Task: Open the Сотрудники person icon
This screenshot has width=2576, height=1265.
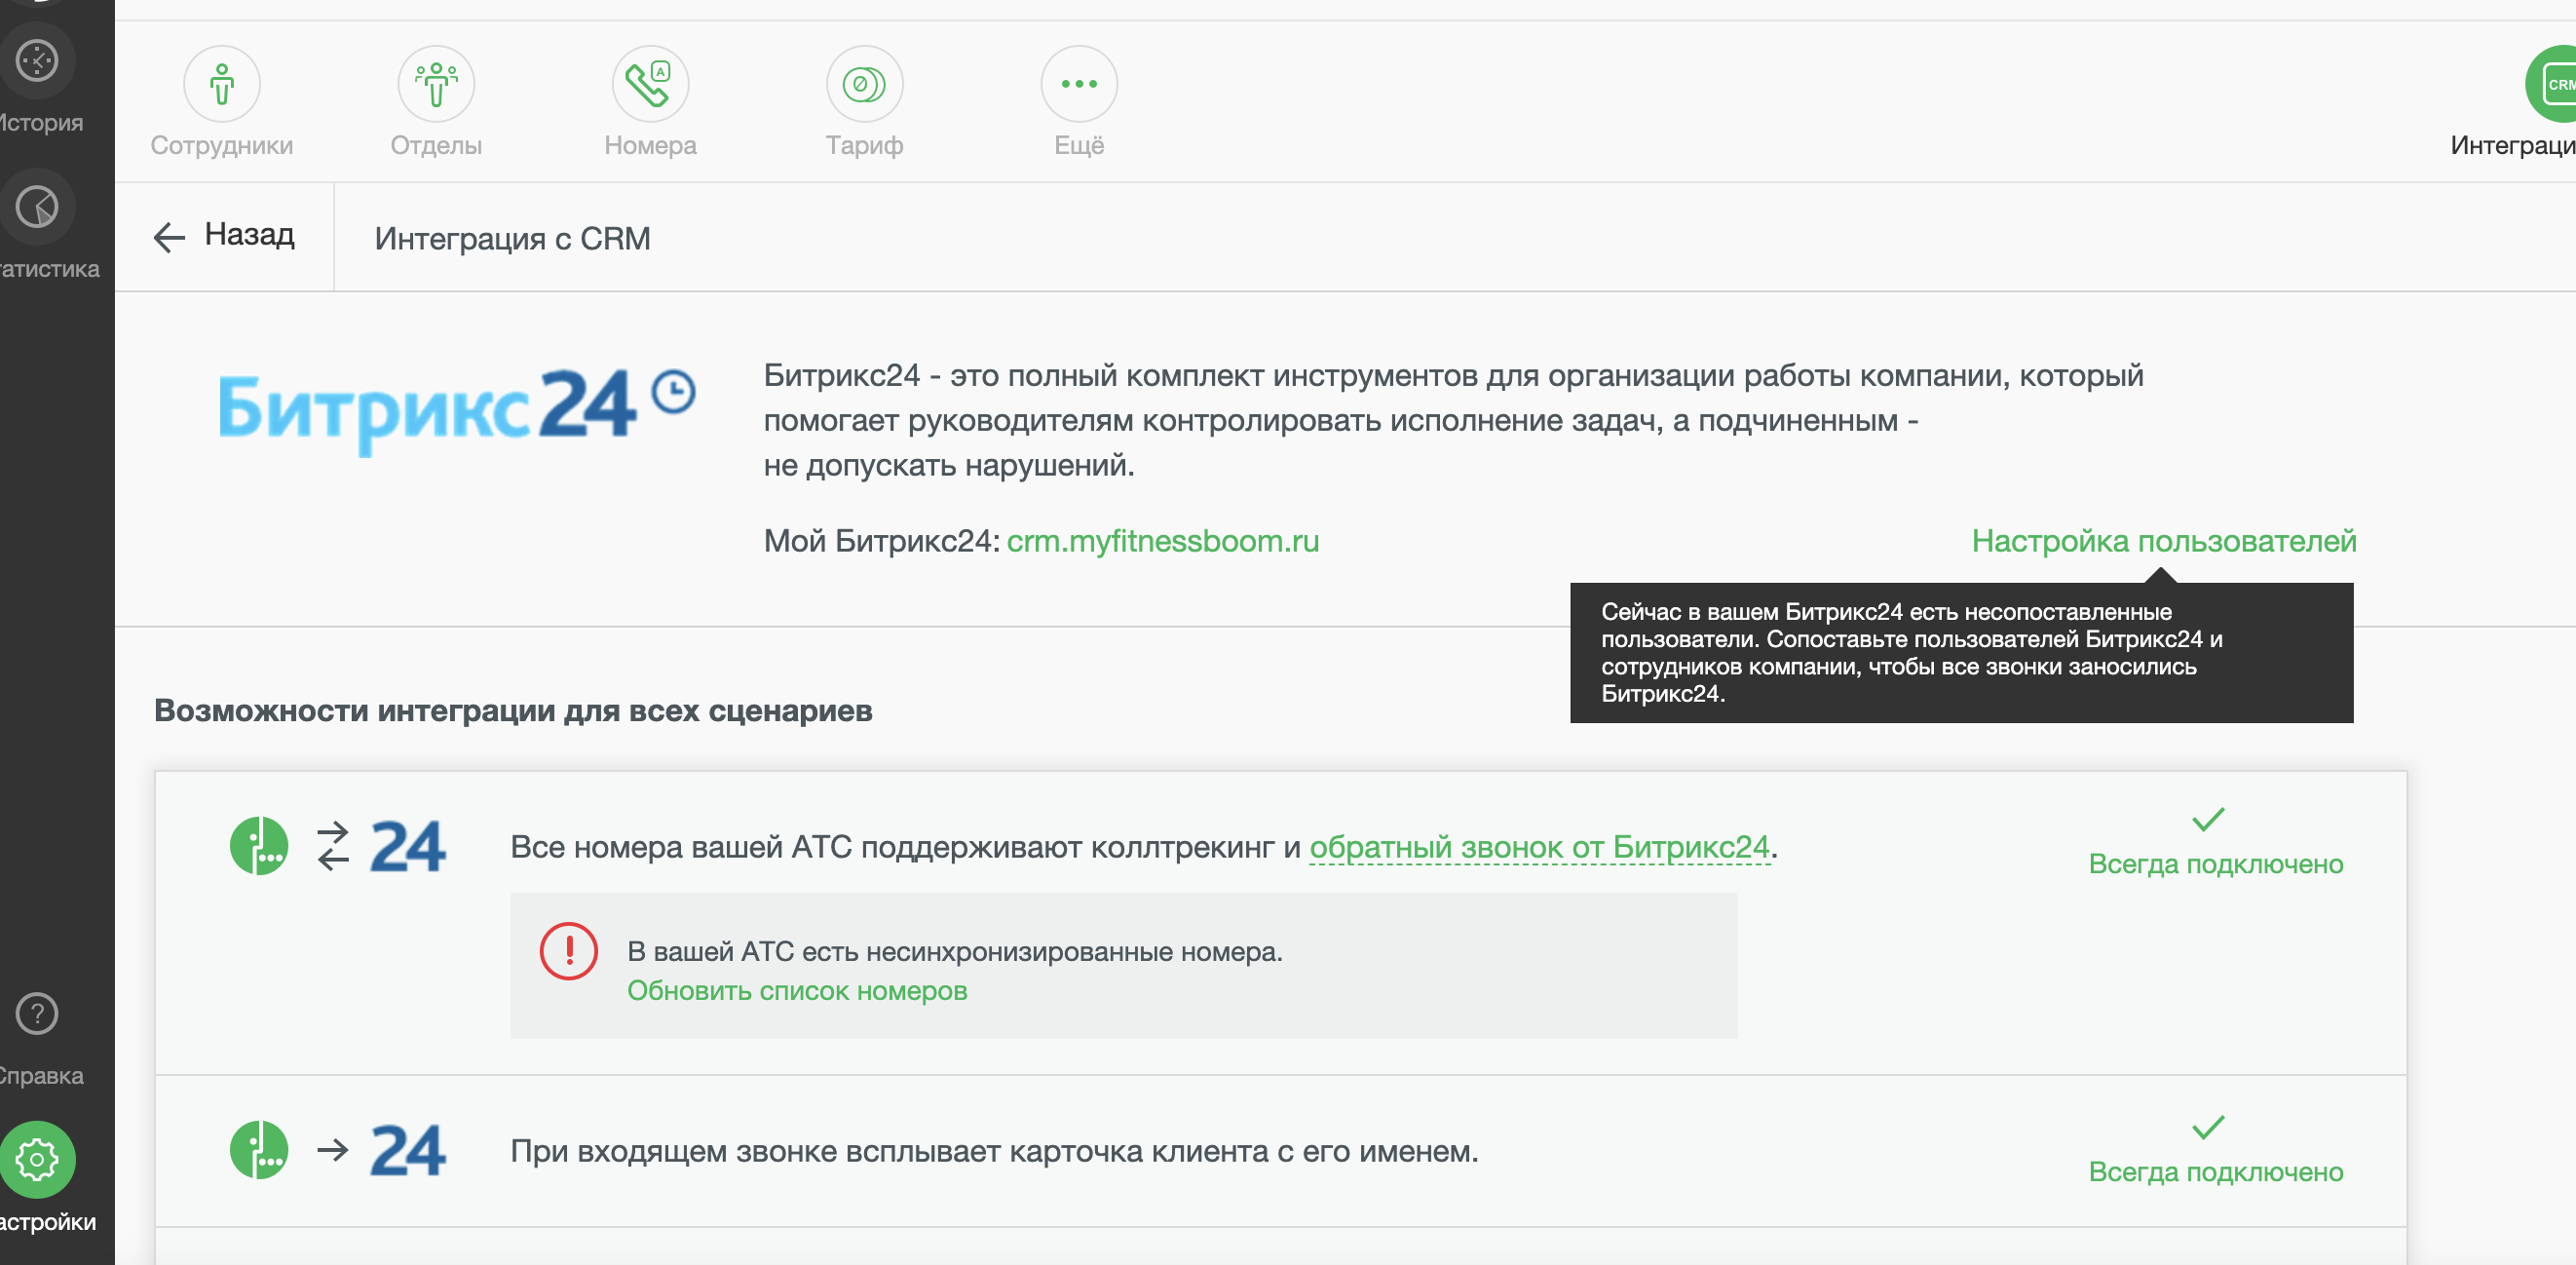Action: (222, 84)
